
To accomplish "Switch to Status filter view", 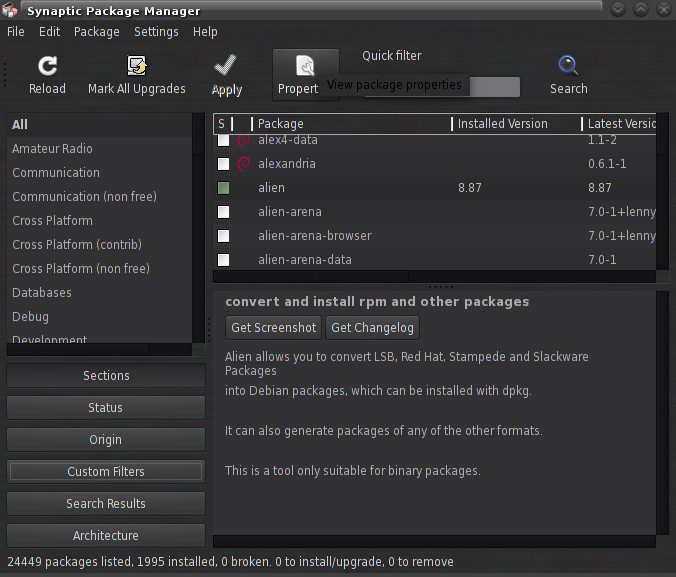I will tap(106, 408).
